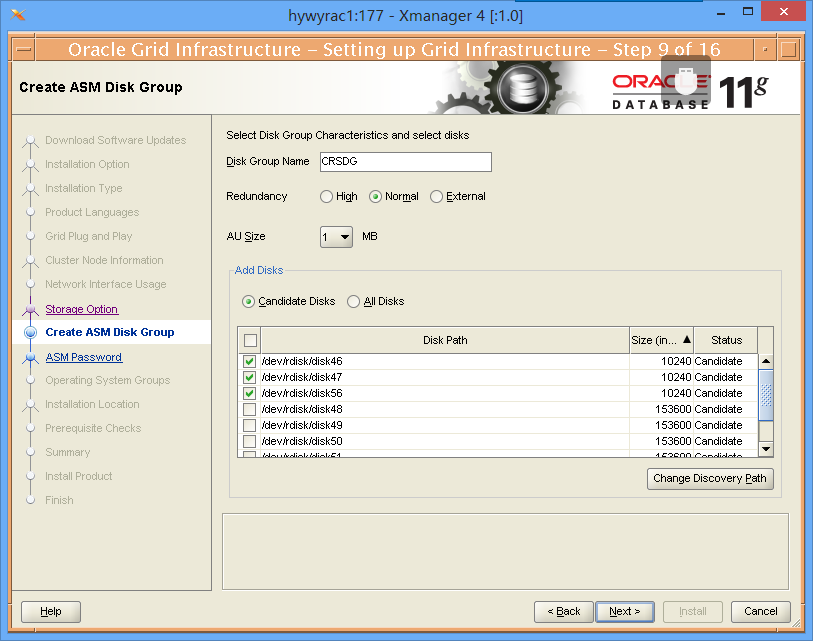
Task: Click the Installation Type step
Action: [x=83, y=188]
